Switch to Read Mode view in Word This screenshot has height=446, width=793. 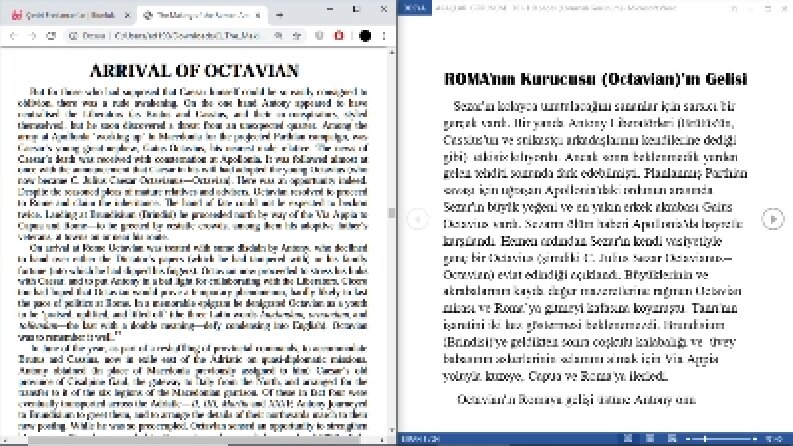[x=628, y=439]
